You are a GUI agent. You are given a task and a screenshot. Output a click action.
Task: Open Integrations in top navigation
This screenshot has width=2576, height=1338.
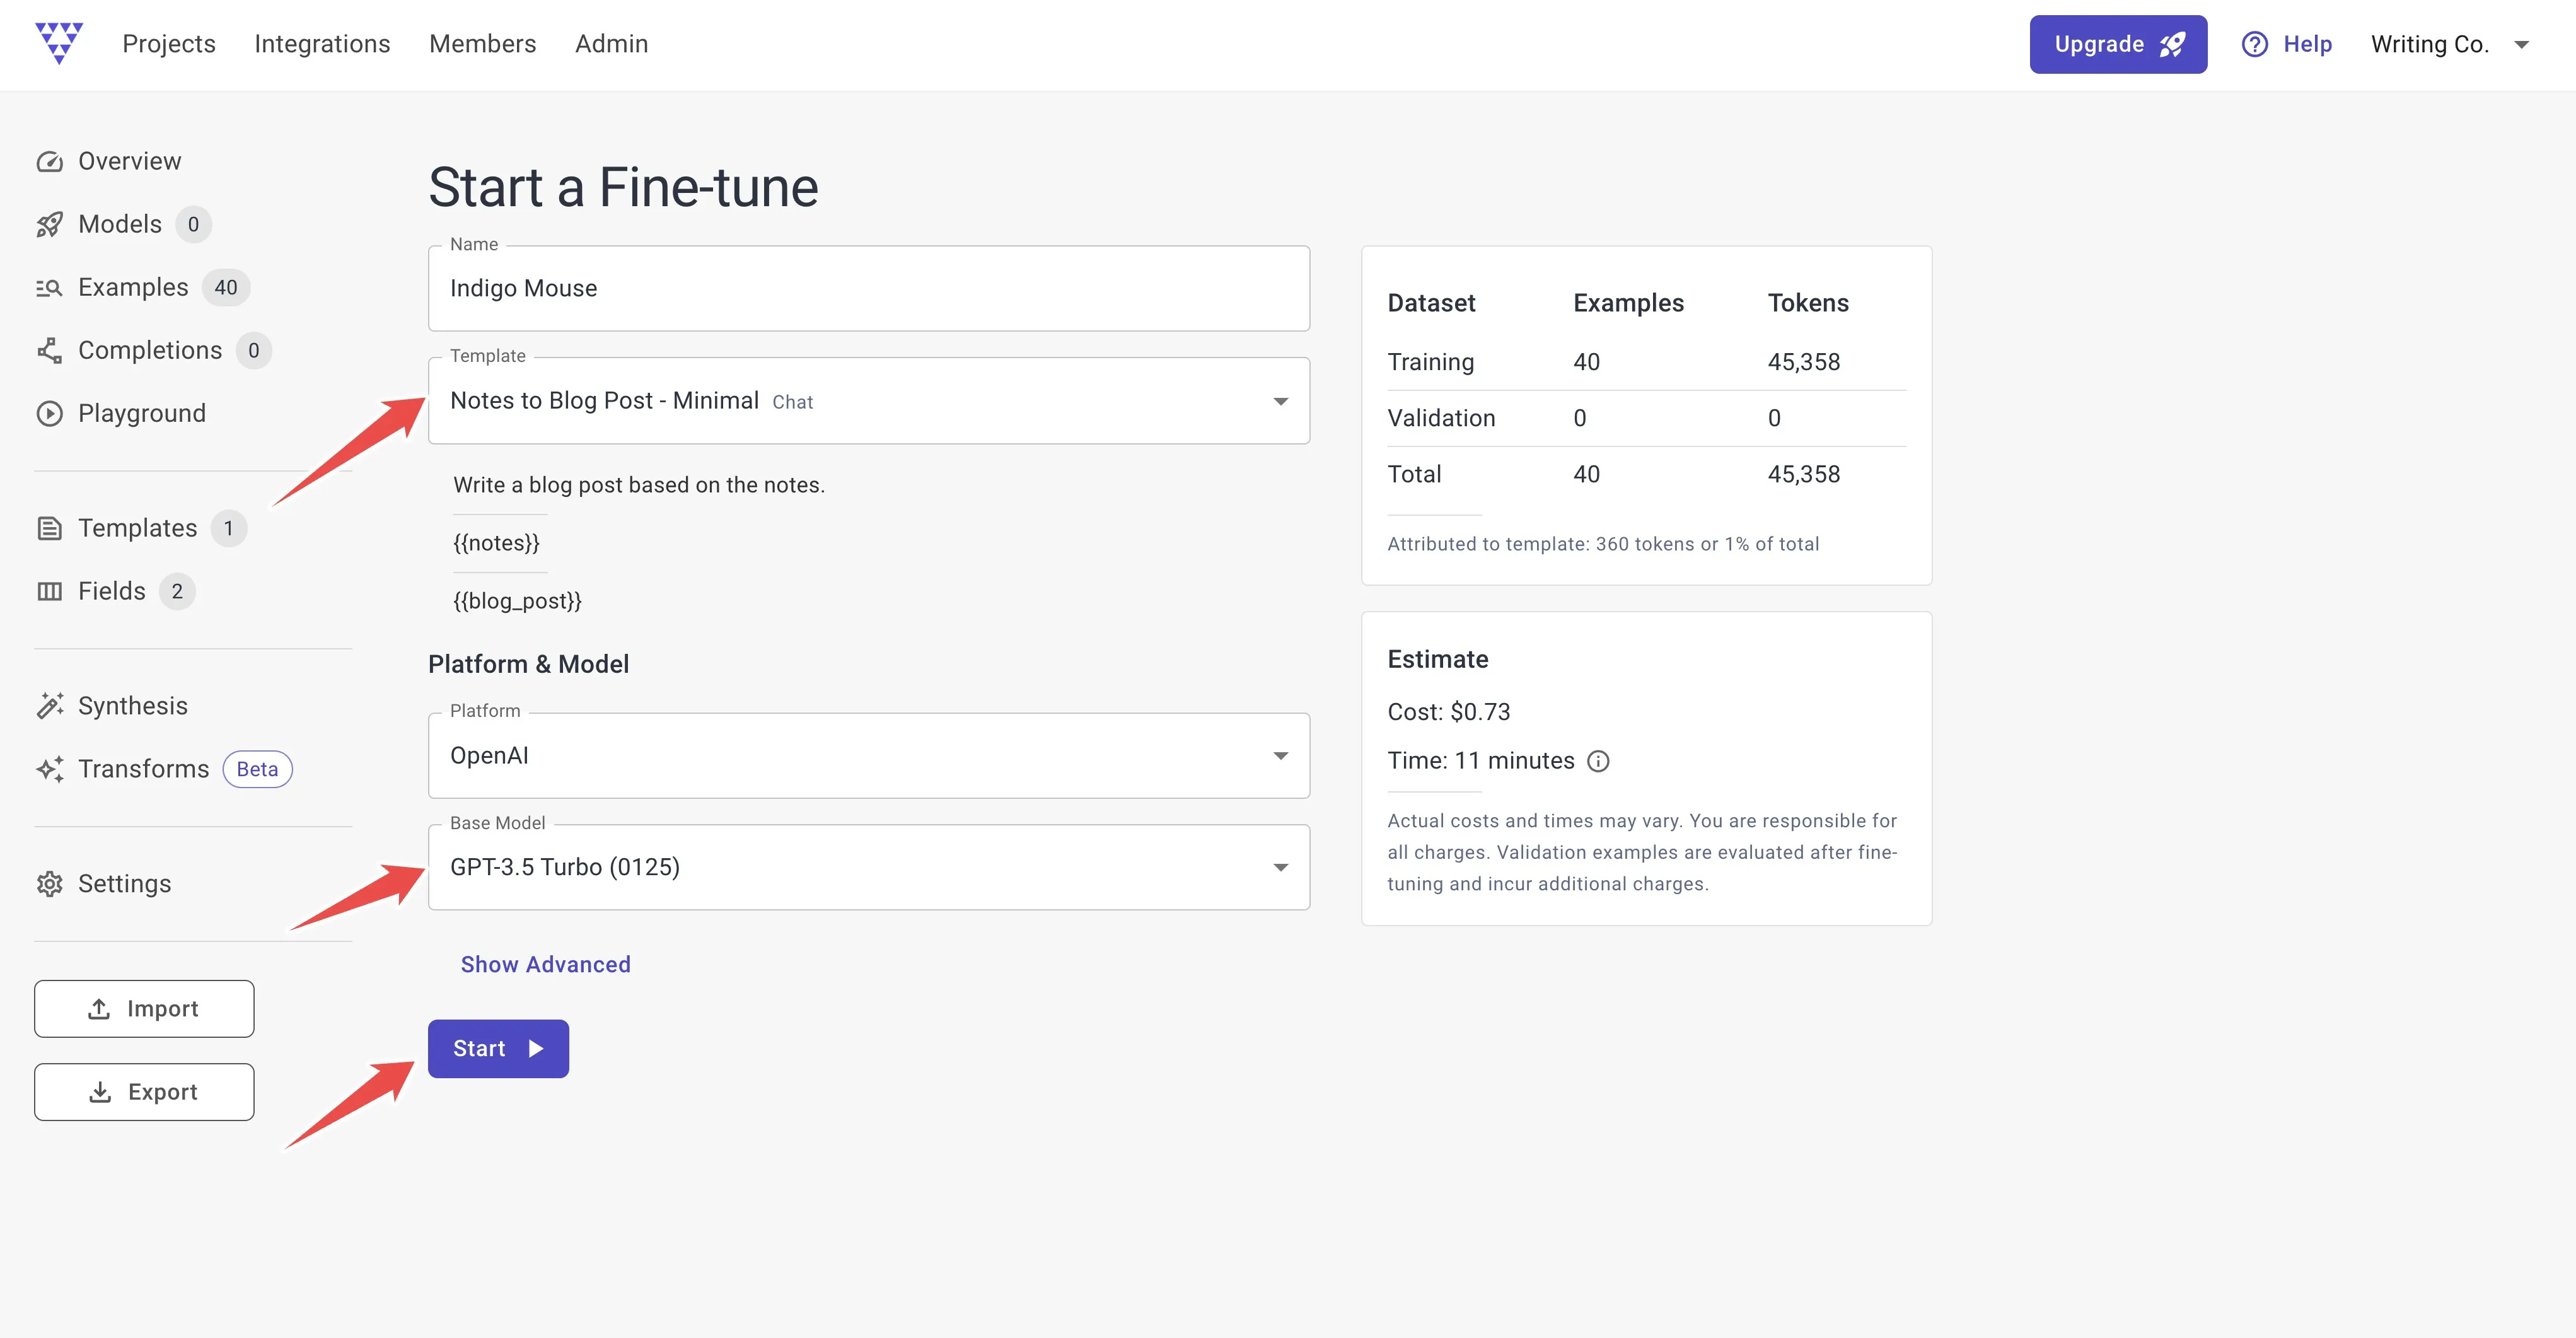point(322,44)
